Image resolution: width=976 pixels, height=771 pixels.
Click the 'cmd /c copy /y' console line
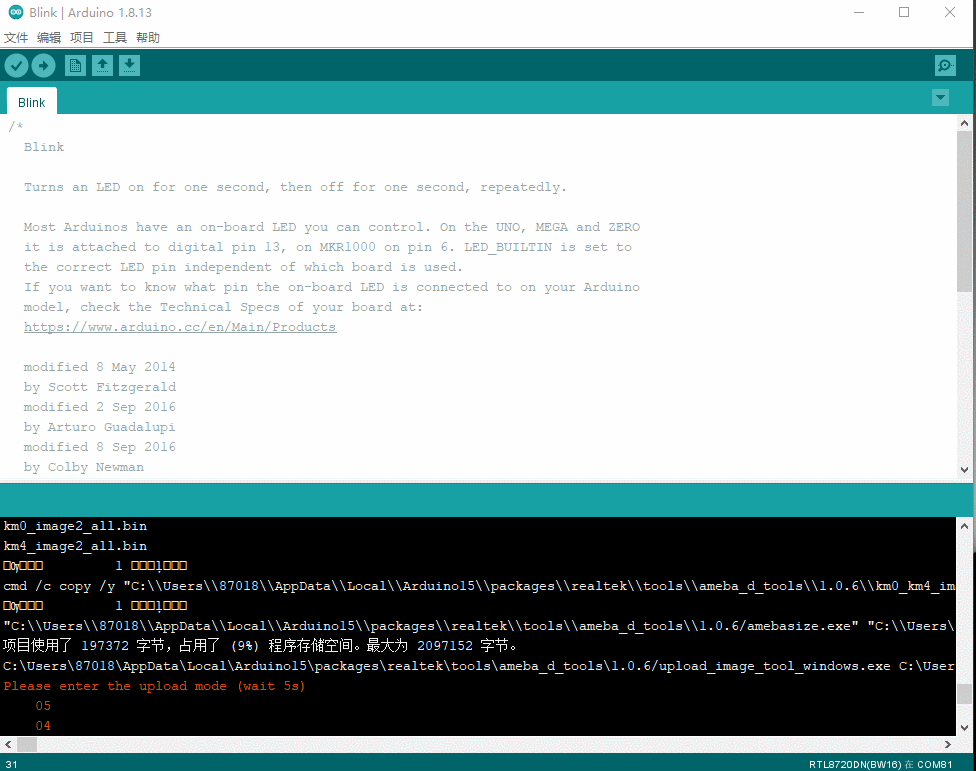tap(479, 586)
